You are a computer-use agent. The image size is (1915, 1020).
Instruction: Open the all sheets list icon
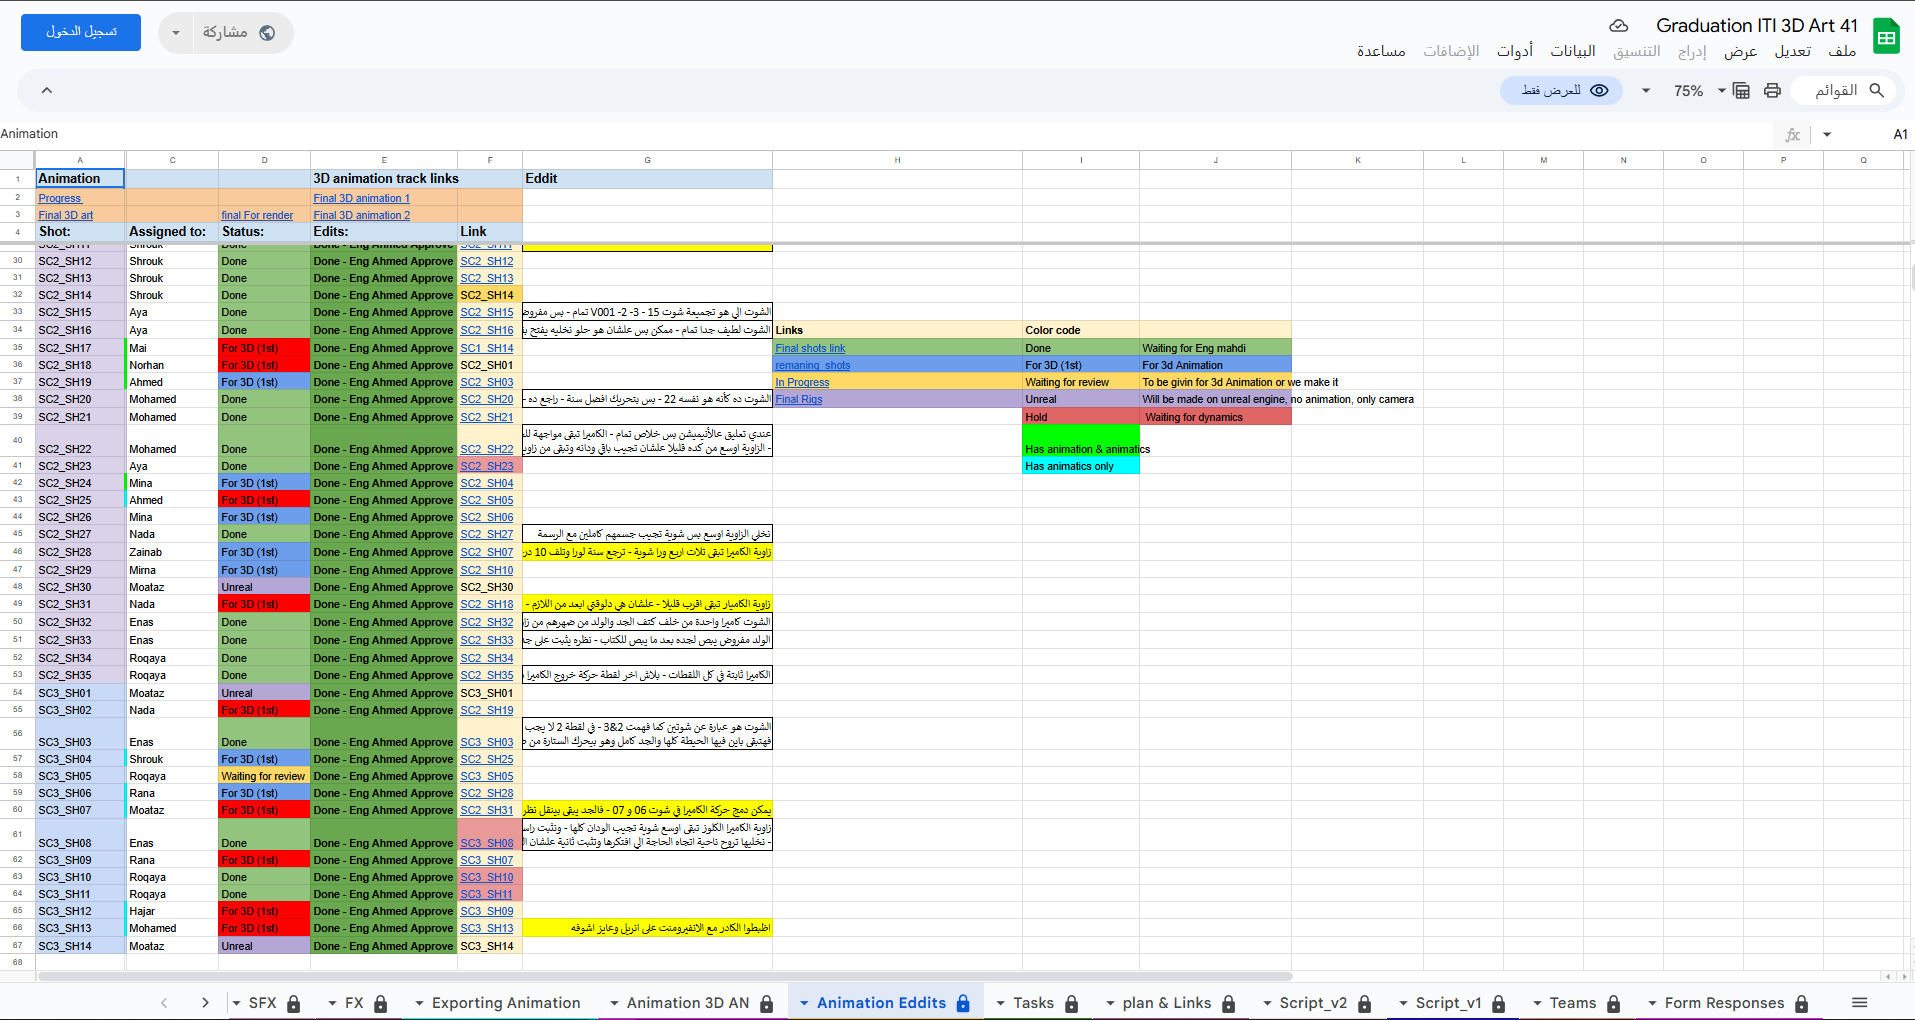pos(1859,1003)
